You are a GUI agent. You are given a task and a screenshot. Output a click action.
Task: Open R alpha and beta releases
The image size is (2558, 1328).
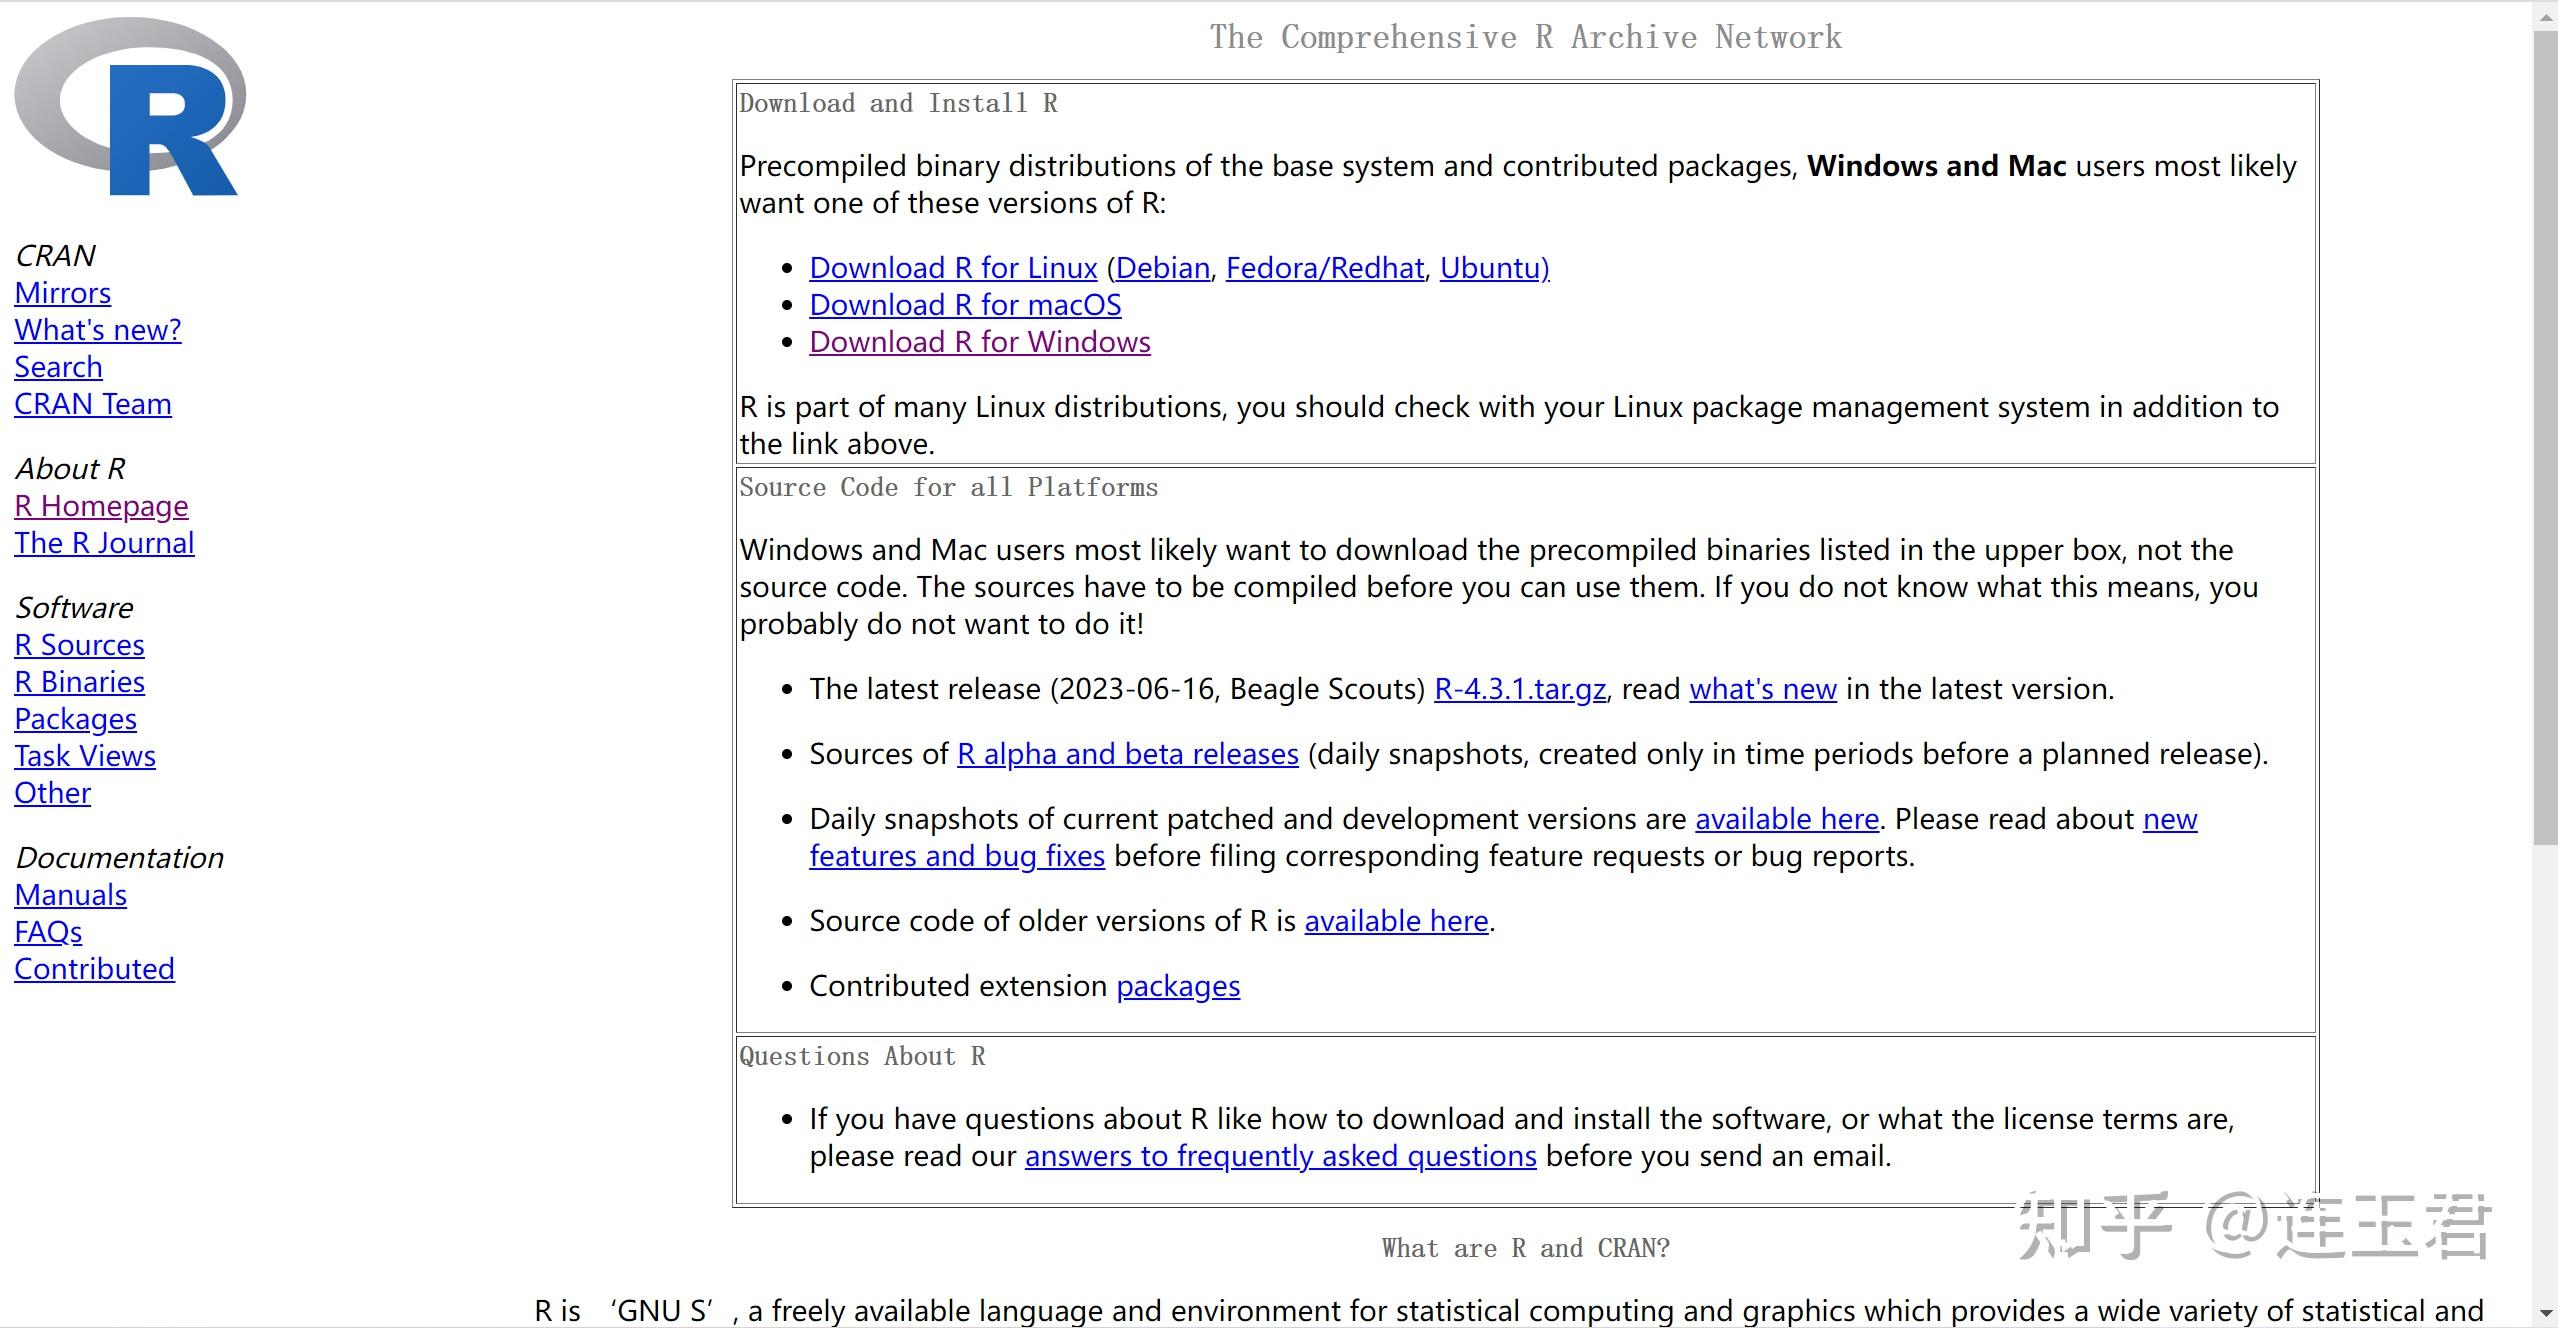pos(1127,754)
